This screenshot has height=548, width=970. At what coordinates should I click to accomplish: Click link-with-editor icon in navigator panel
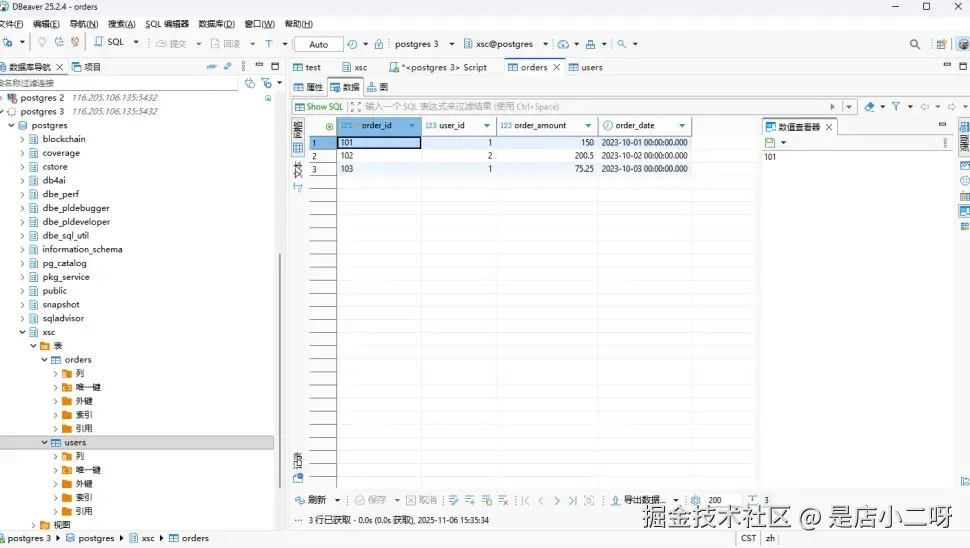click(x=228, y=66)
